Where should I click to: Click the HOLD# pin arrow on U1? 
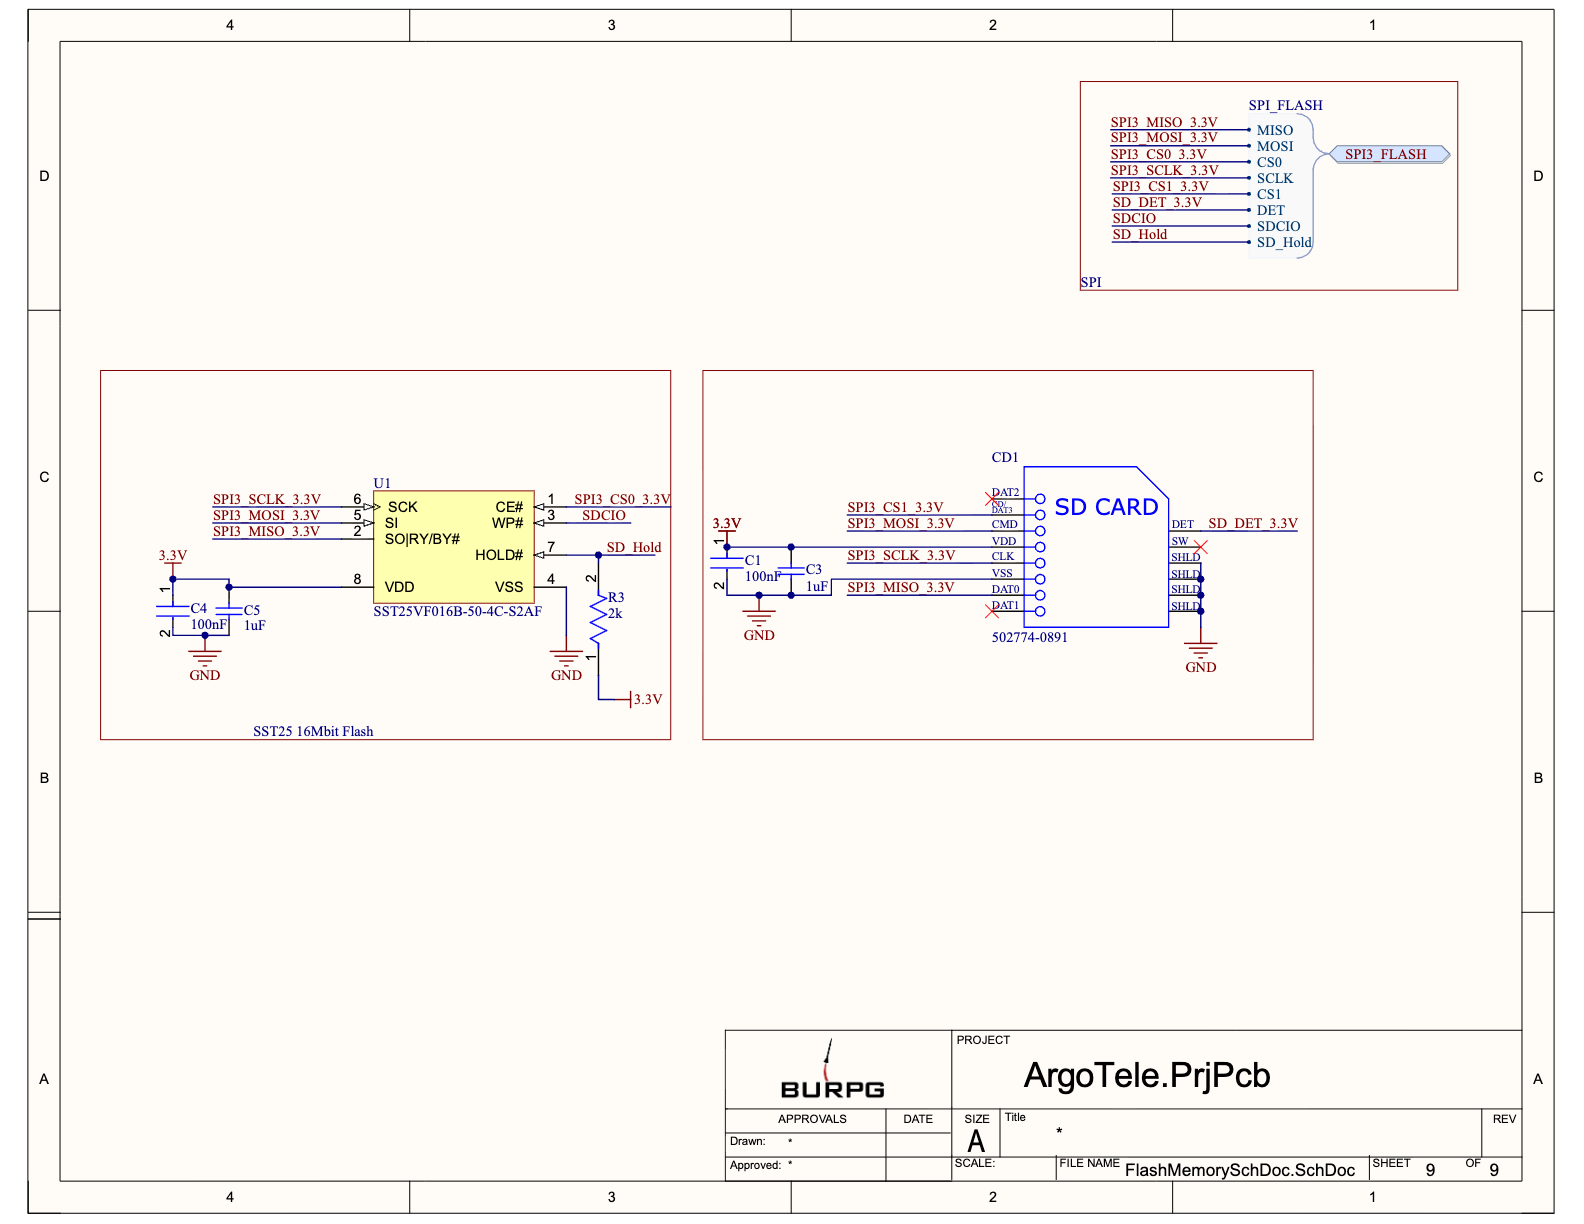539,555
